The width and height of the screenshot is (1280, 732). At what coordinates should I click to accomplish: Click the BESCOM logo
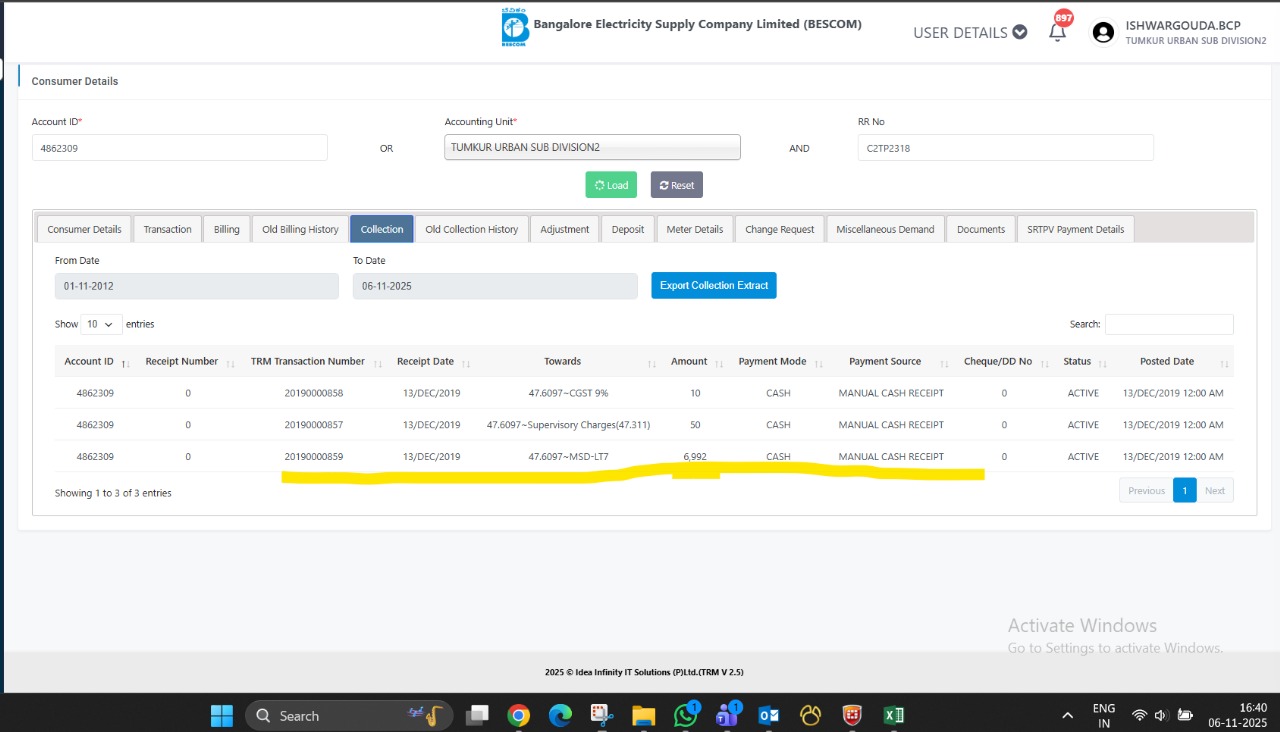pyautogui.click(x=515, y=28)
